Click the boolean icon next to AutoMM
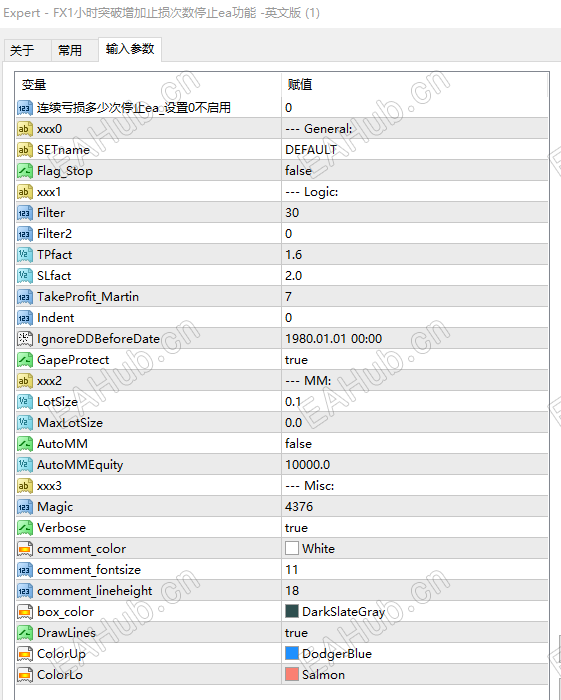This screenshot has height=700, width=561. [25, 444]
